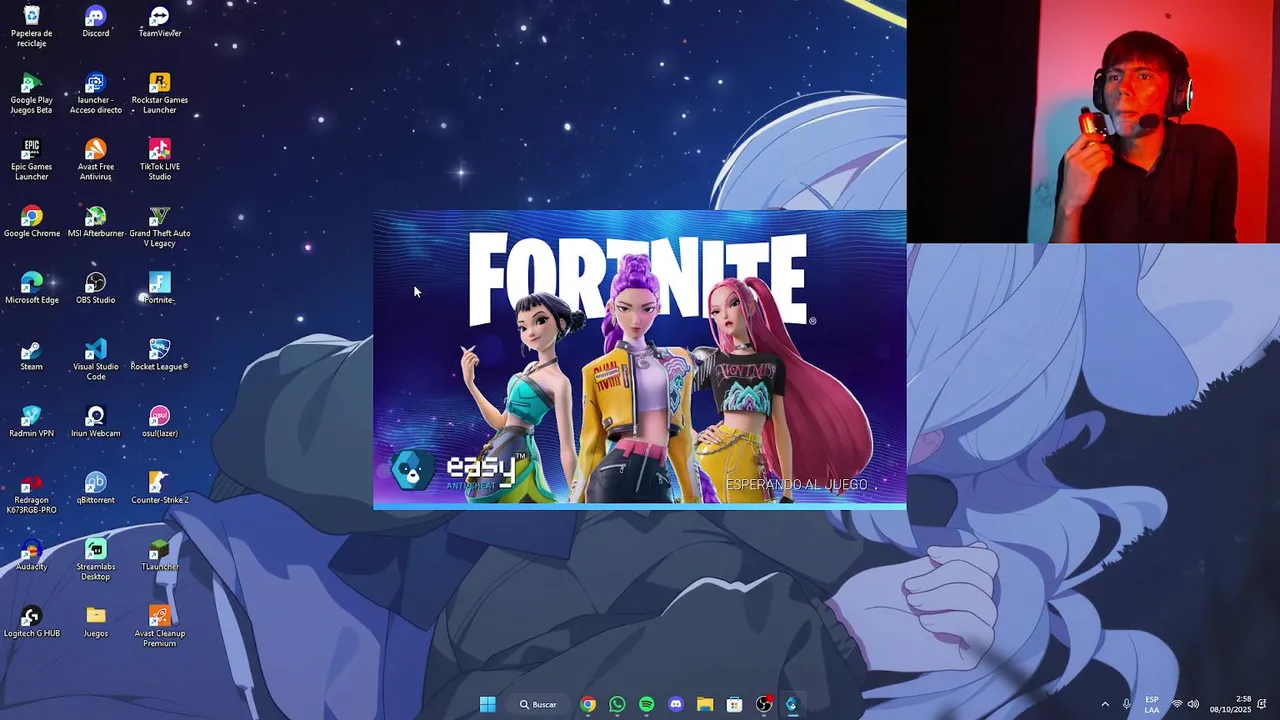Select the Redragon K673RGB-PRO icon
This screenshot has height=720, width=1280.
(x=31, y=494)
